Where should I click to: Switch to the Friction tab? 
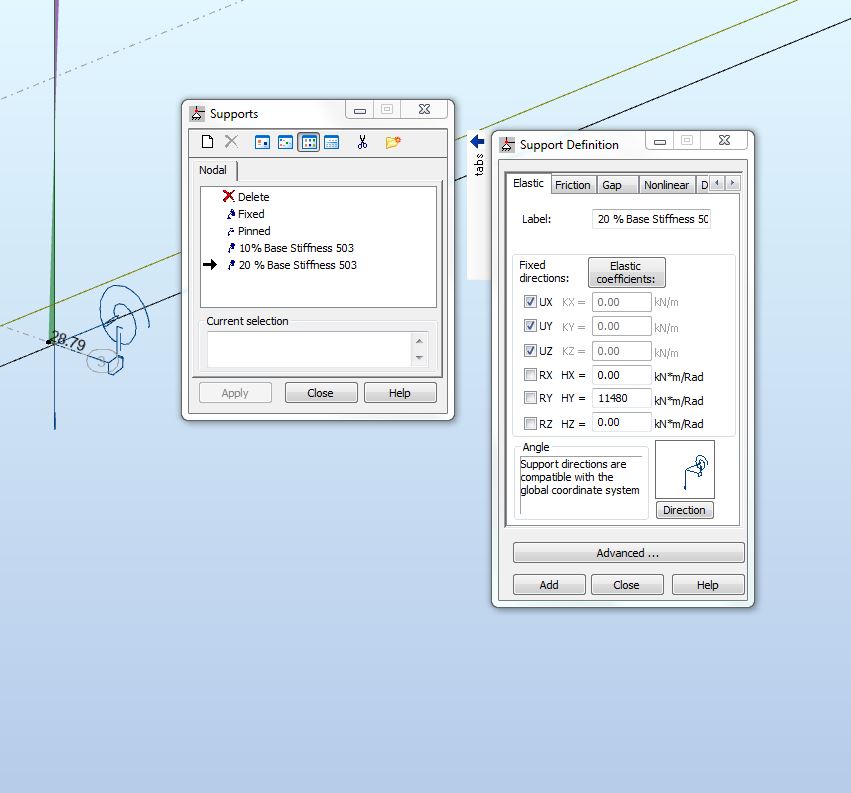click(x=572, y=184)
